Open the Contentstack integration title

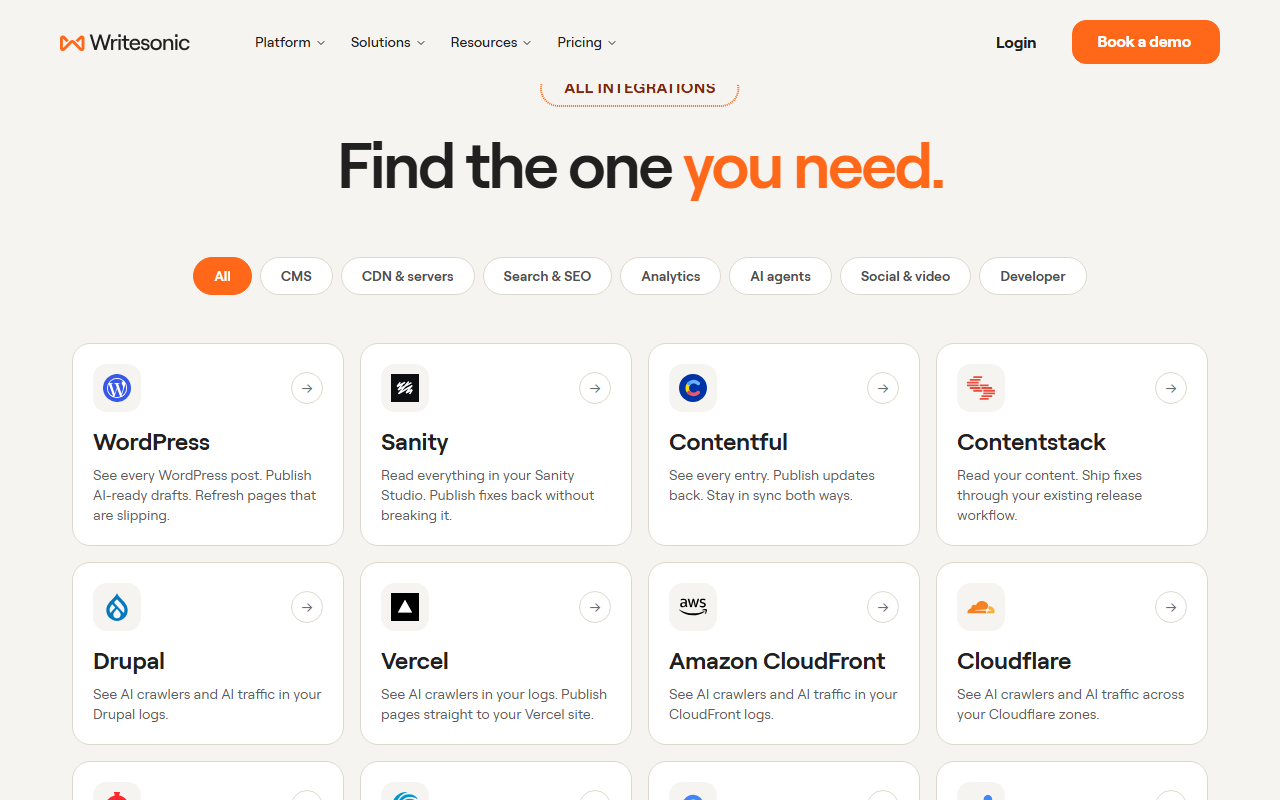tap(1031, 442)
